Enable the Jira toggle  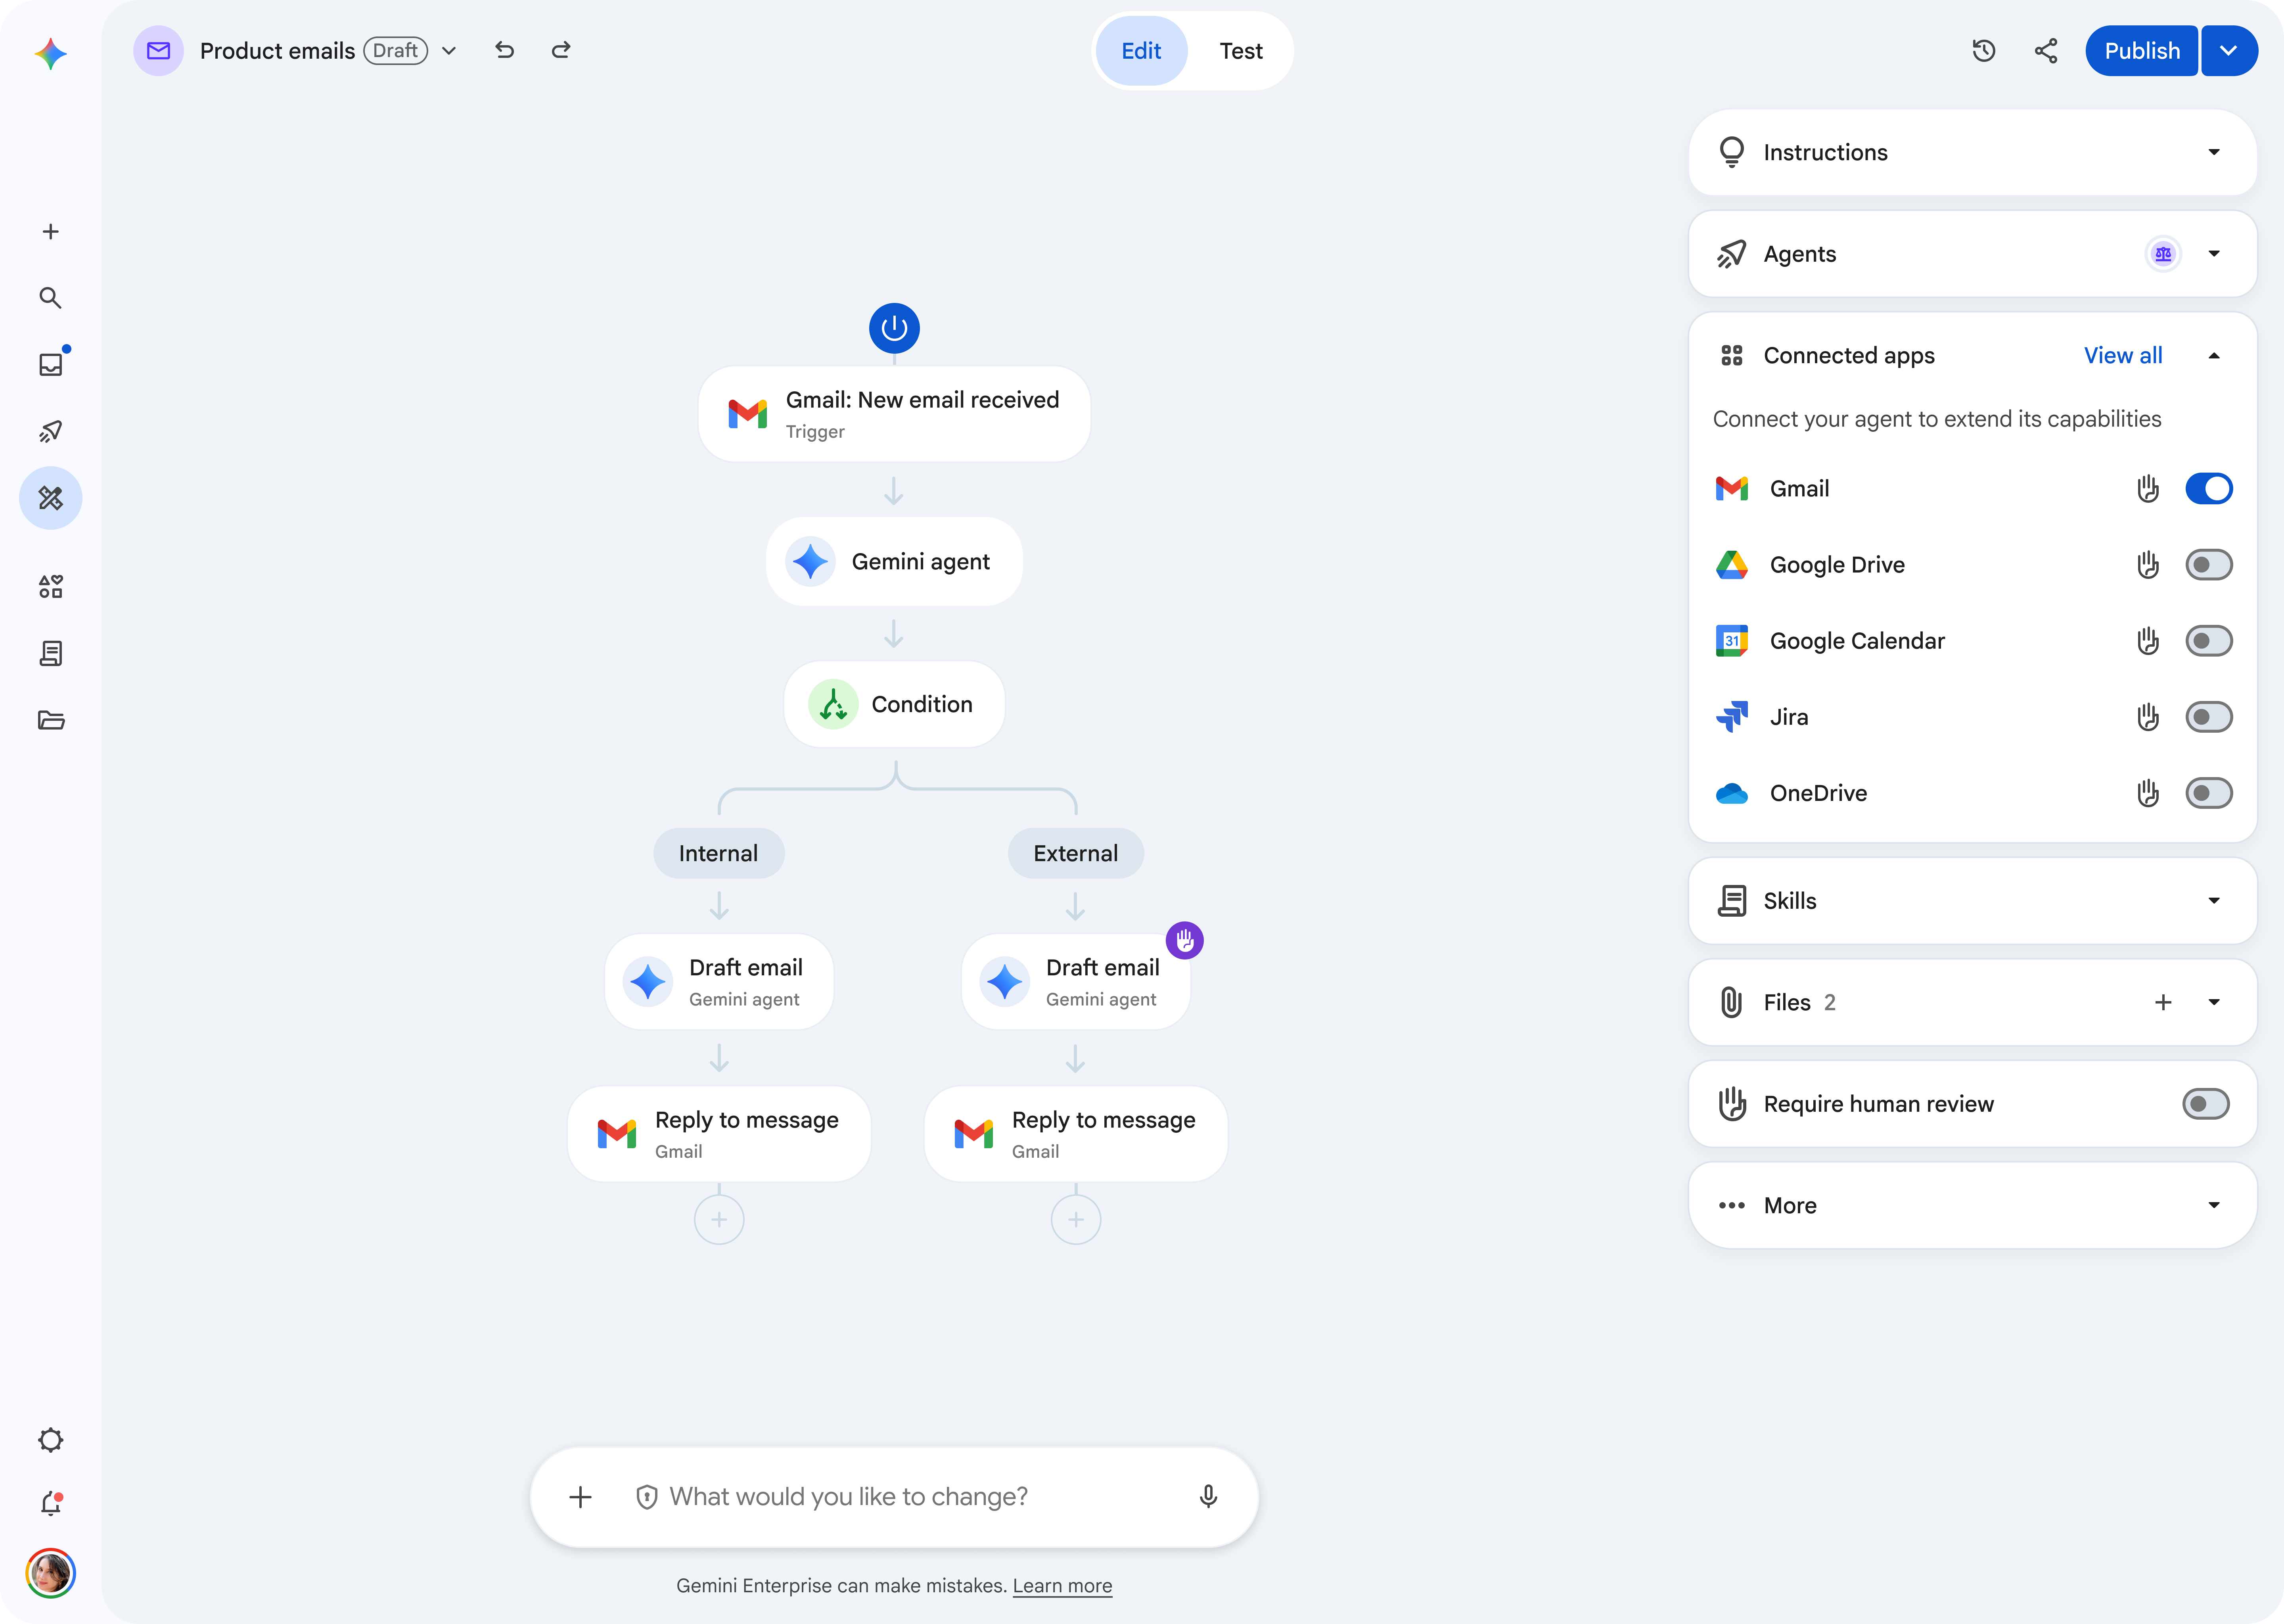click(2209, 717)
